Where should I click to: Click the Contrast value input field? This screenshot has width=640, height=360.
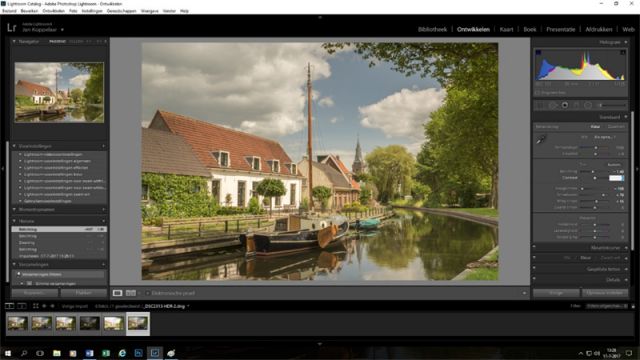pyautogui.click(x=616, y=178)
